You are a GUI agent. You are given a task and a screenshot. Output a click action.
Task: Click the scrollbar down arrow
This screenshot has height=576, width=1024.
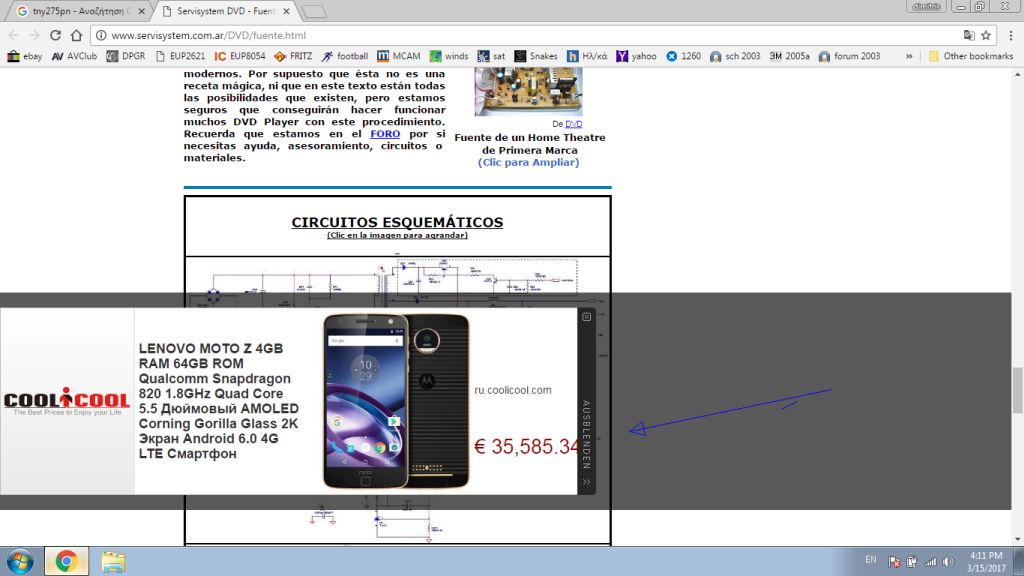pos(1017,539)
